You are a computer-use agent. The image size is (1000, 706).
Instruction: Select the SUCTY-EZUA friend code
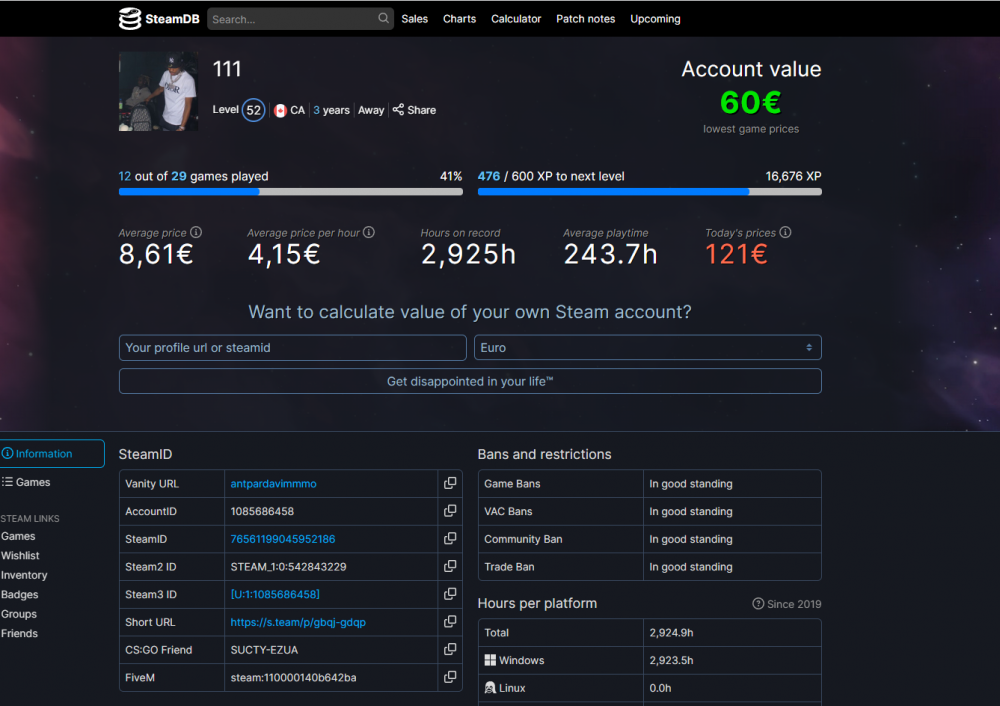[x=264, y=650]
